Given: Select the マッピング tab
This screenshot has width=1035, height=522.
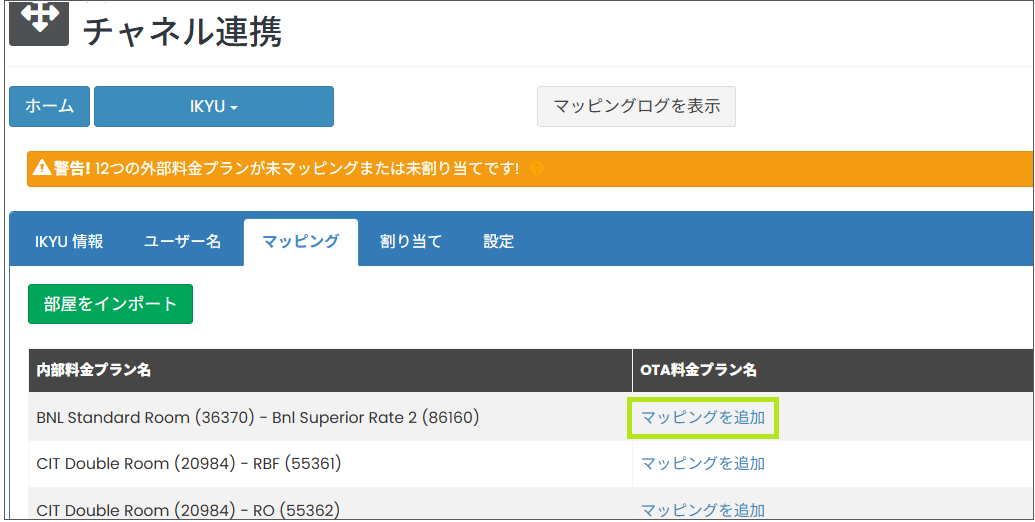Looking at the screenshot, I should coord(300,241).
